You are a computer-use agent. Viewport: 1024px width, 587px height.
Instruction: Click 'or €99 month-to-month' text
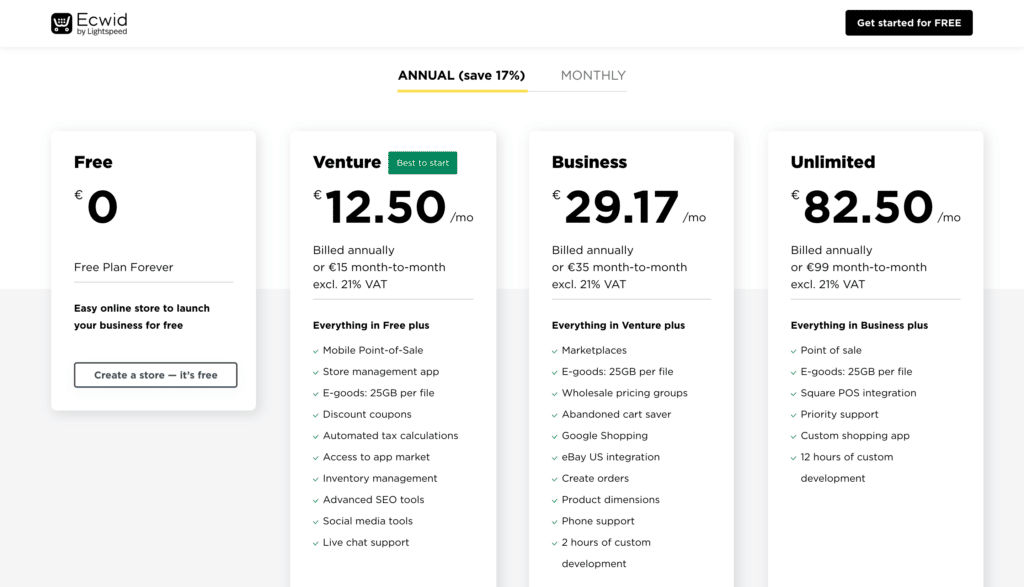click(859, 267)
